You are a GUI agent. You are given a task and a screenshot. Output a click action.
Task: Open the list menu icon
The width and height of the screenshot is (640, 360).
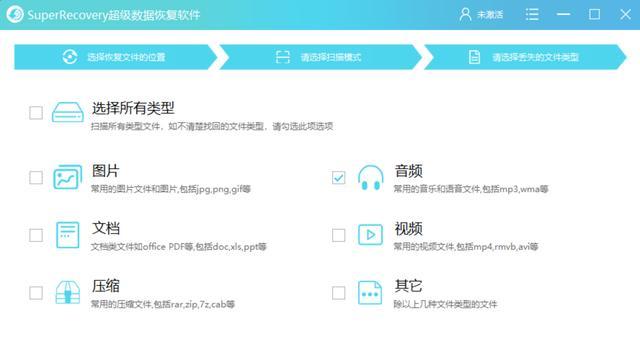pos(532,15)
